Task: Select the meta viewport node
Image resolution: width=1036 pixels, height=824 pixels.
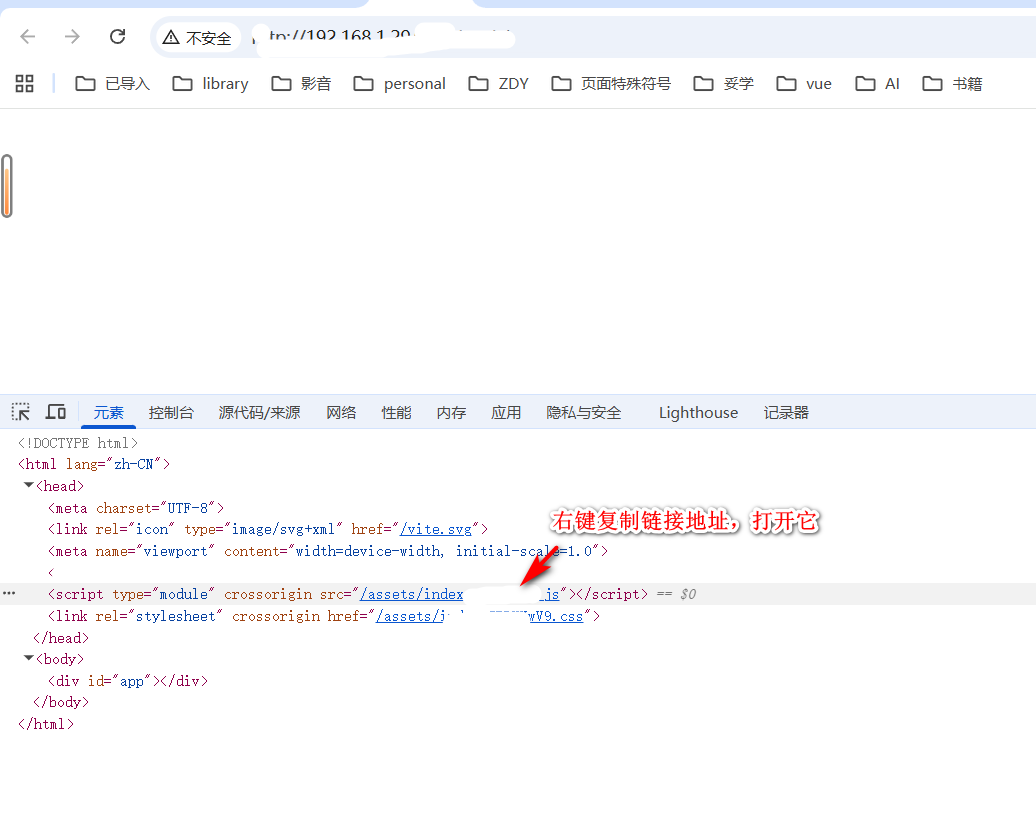Action: click(x=328, y=551)
